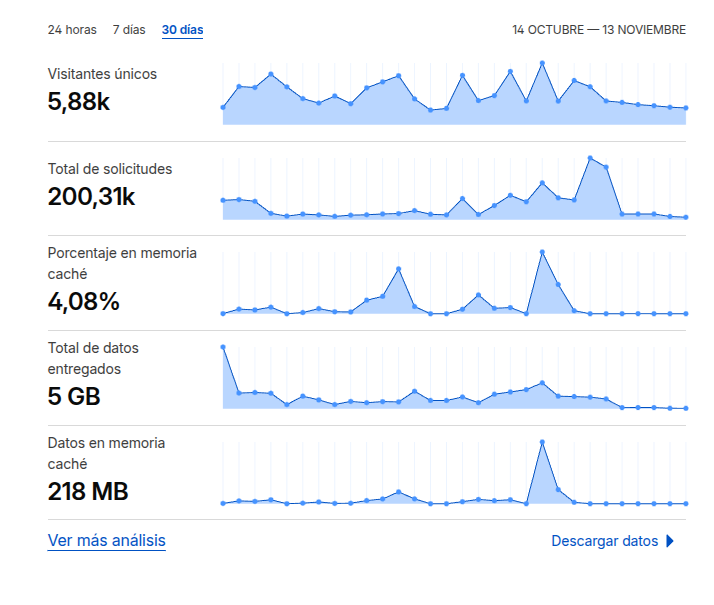Click the 218 MB cached data value
Screen dimensions: 714x605
(88, 492)
